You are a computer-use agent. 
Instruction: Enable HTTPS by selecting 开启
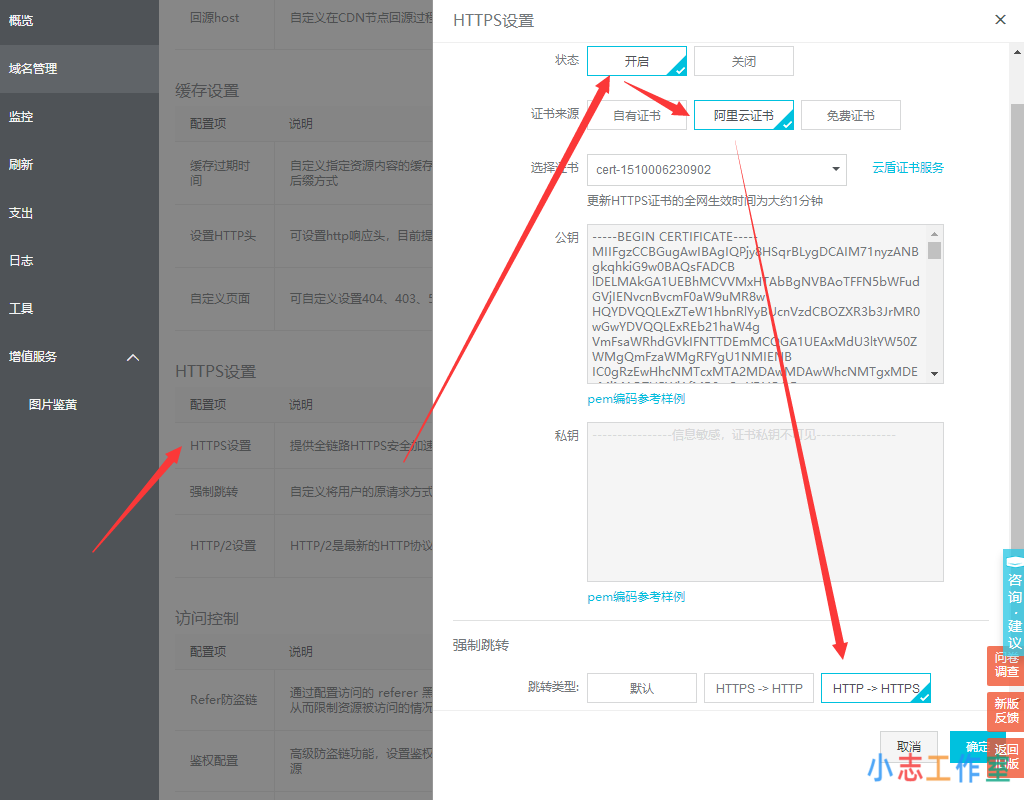point(637,61)
